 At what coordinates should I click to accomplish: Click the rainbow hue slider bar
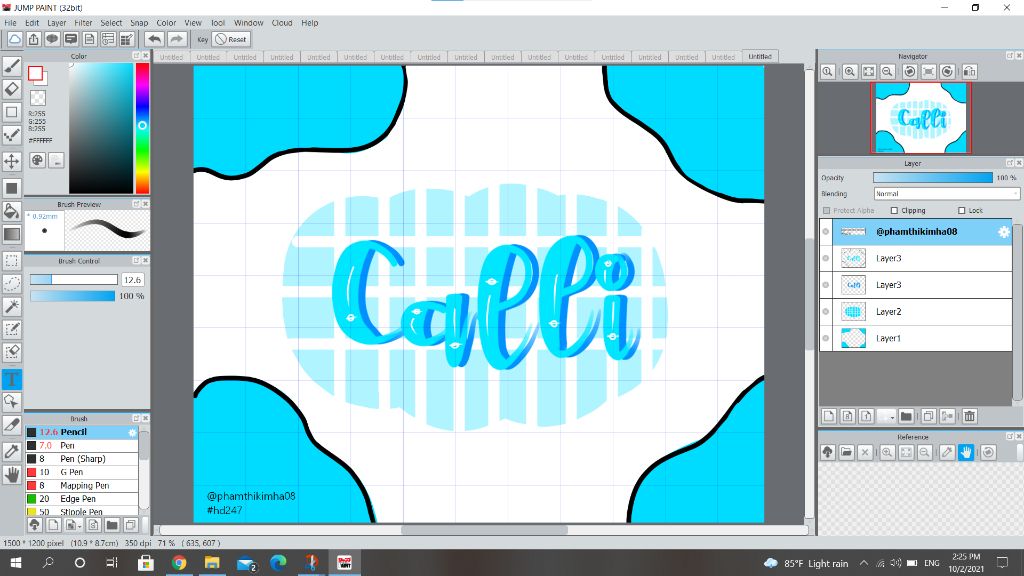click(142, 128)
